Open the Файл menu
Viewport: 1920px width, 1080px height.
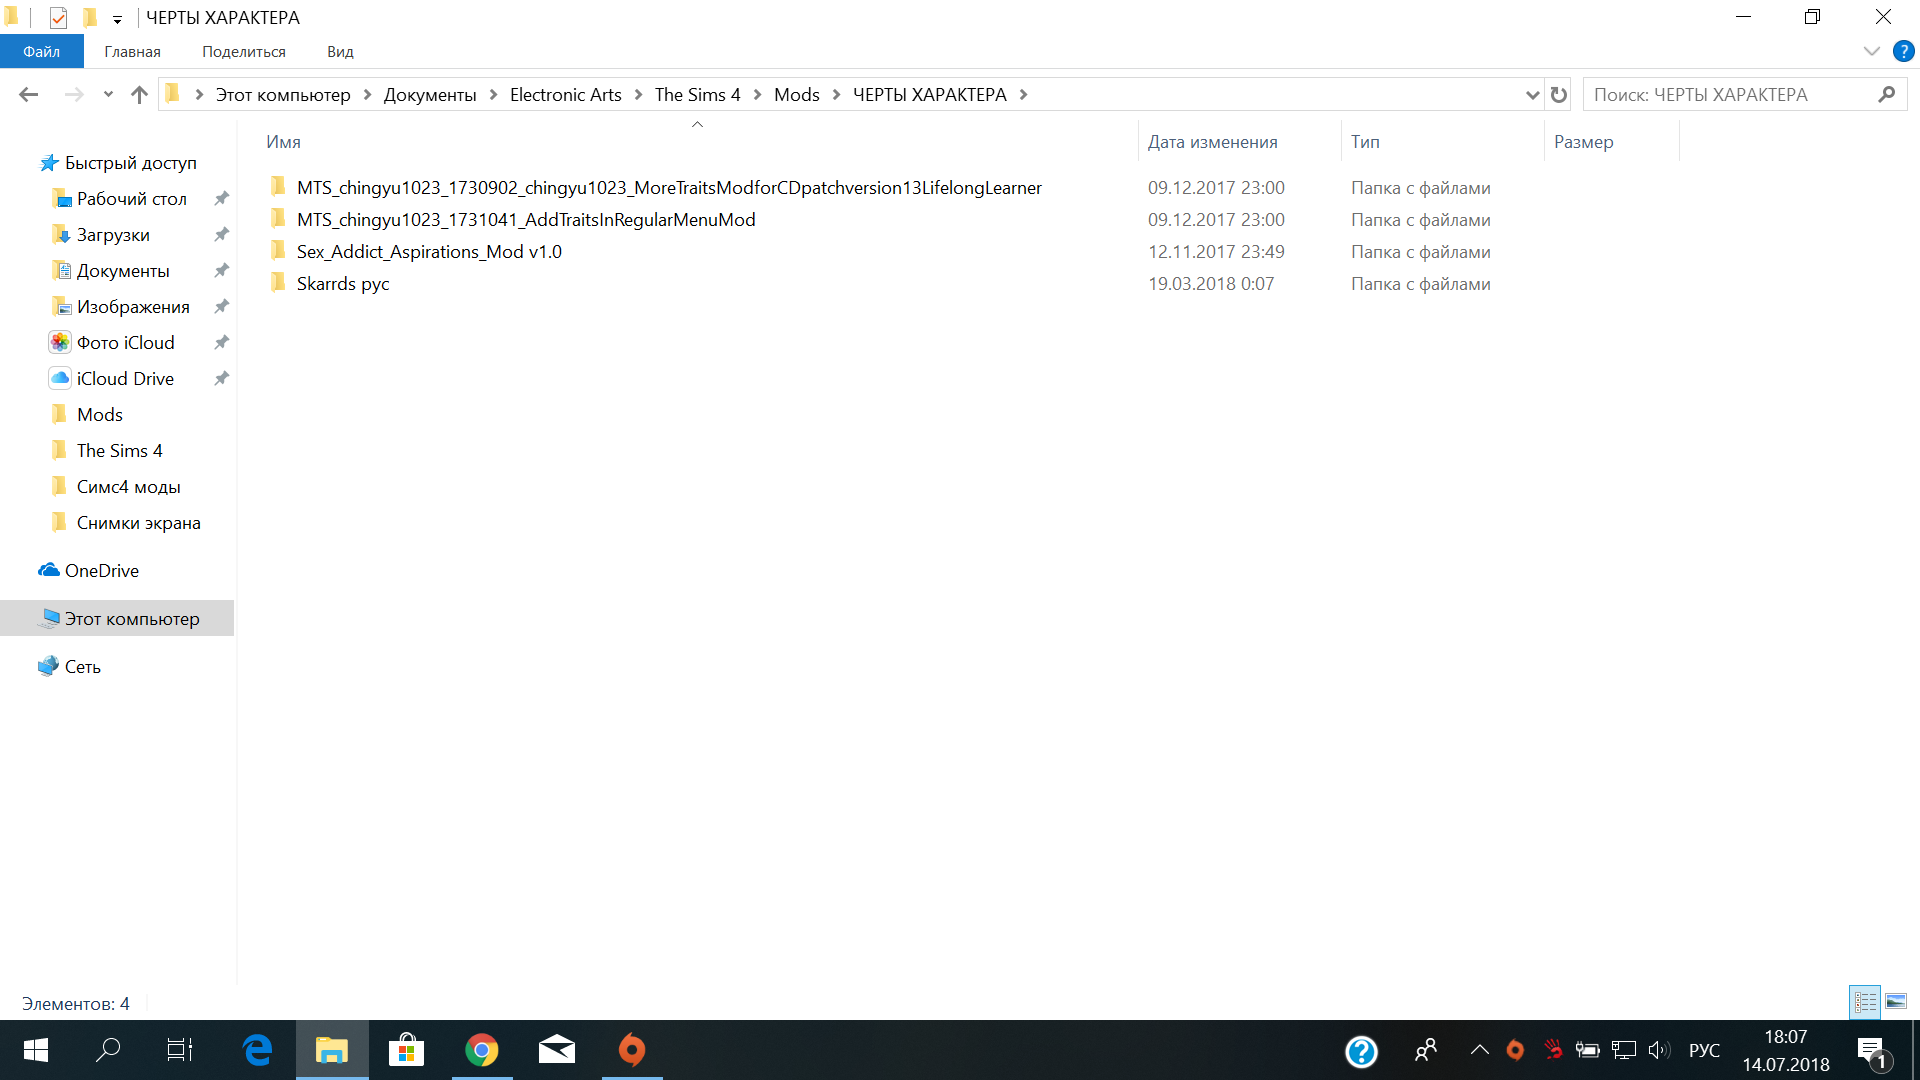(x=41, y=51)
